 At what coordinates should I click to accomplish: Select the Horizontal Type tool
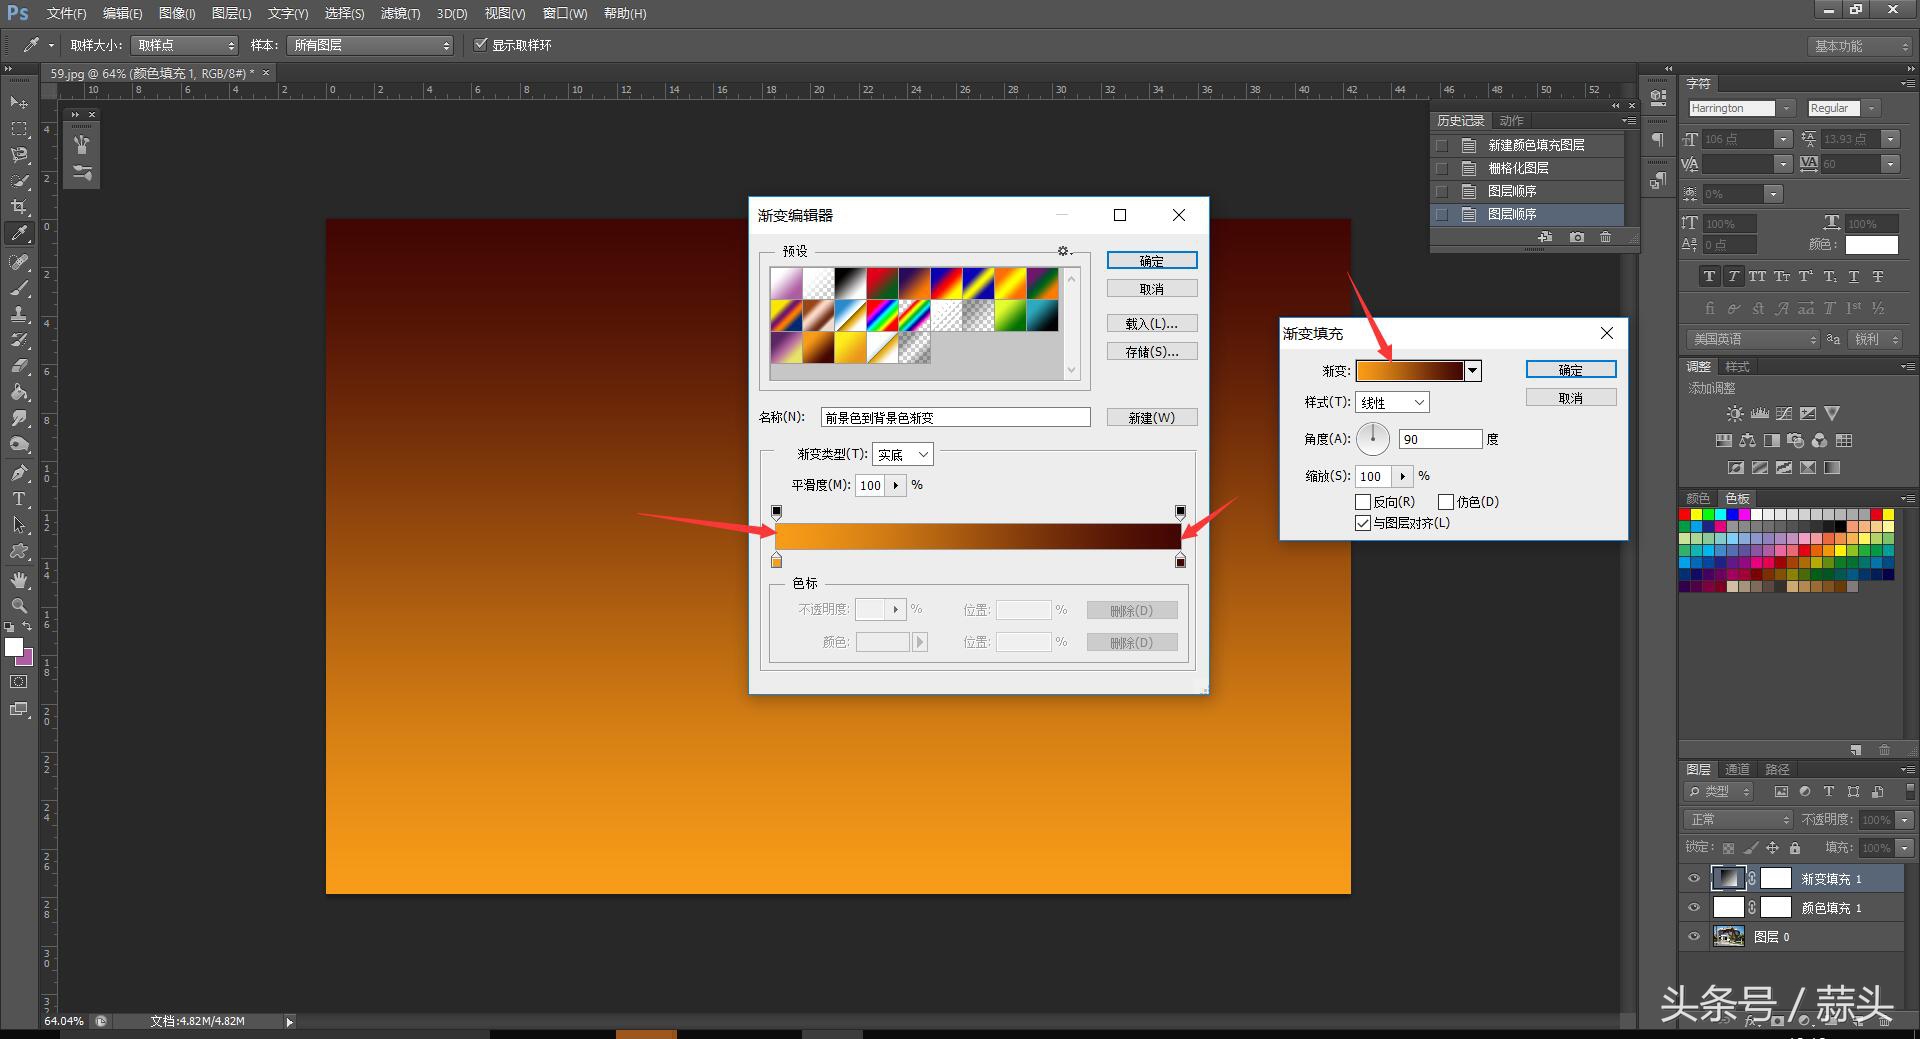pyautogui.click(x=19, y=499)
